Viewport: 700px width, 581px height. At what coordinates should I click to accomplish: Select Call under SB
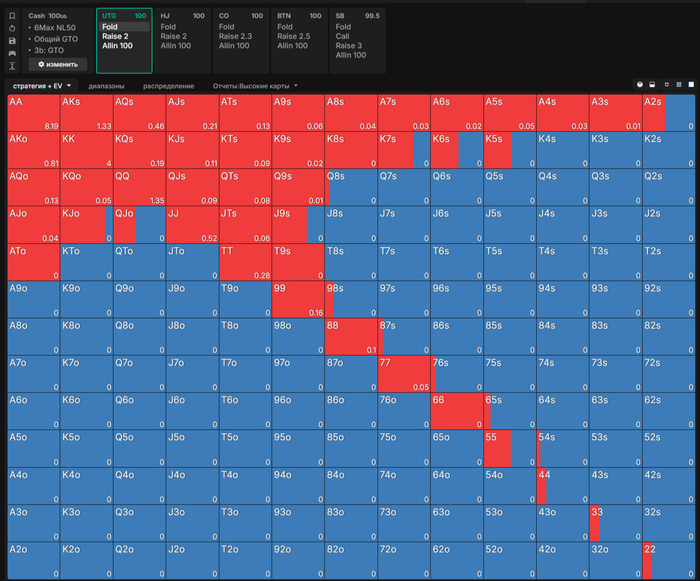click(342, 36)
